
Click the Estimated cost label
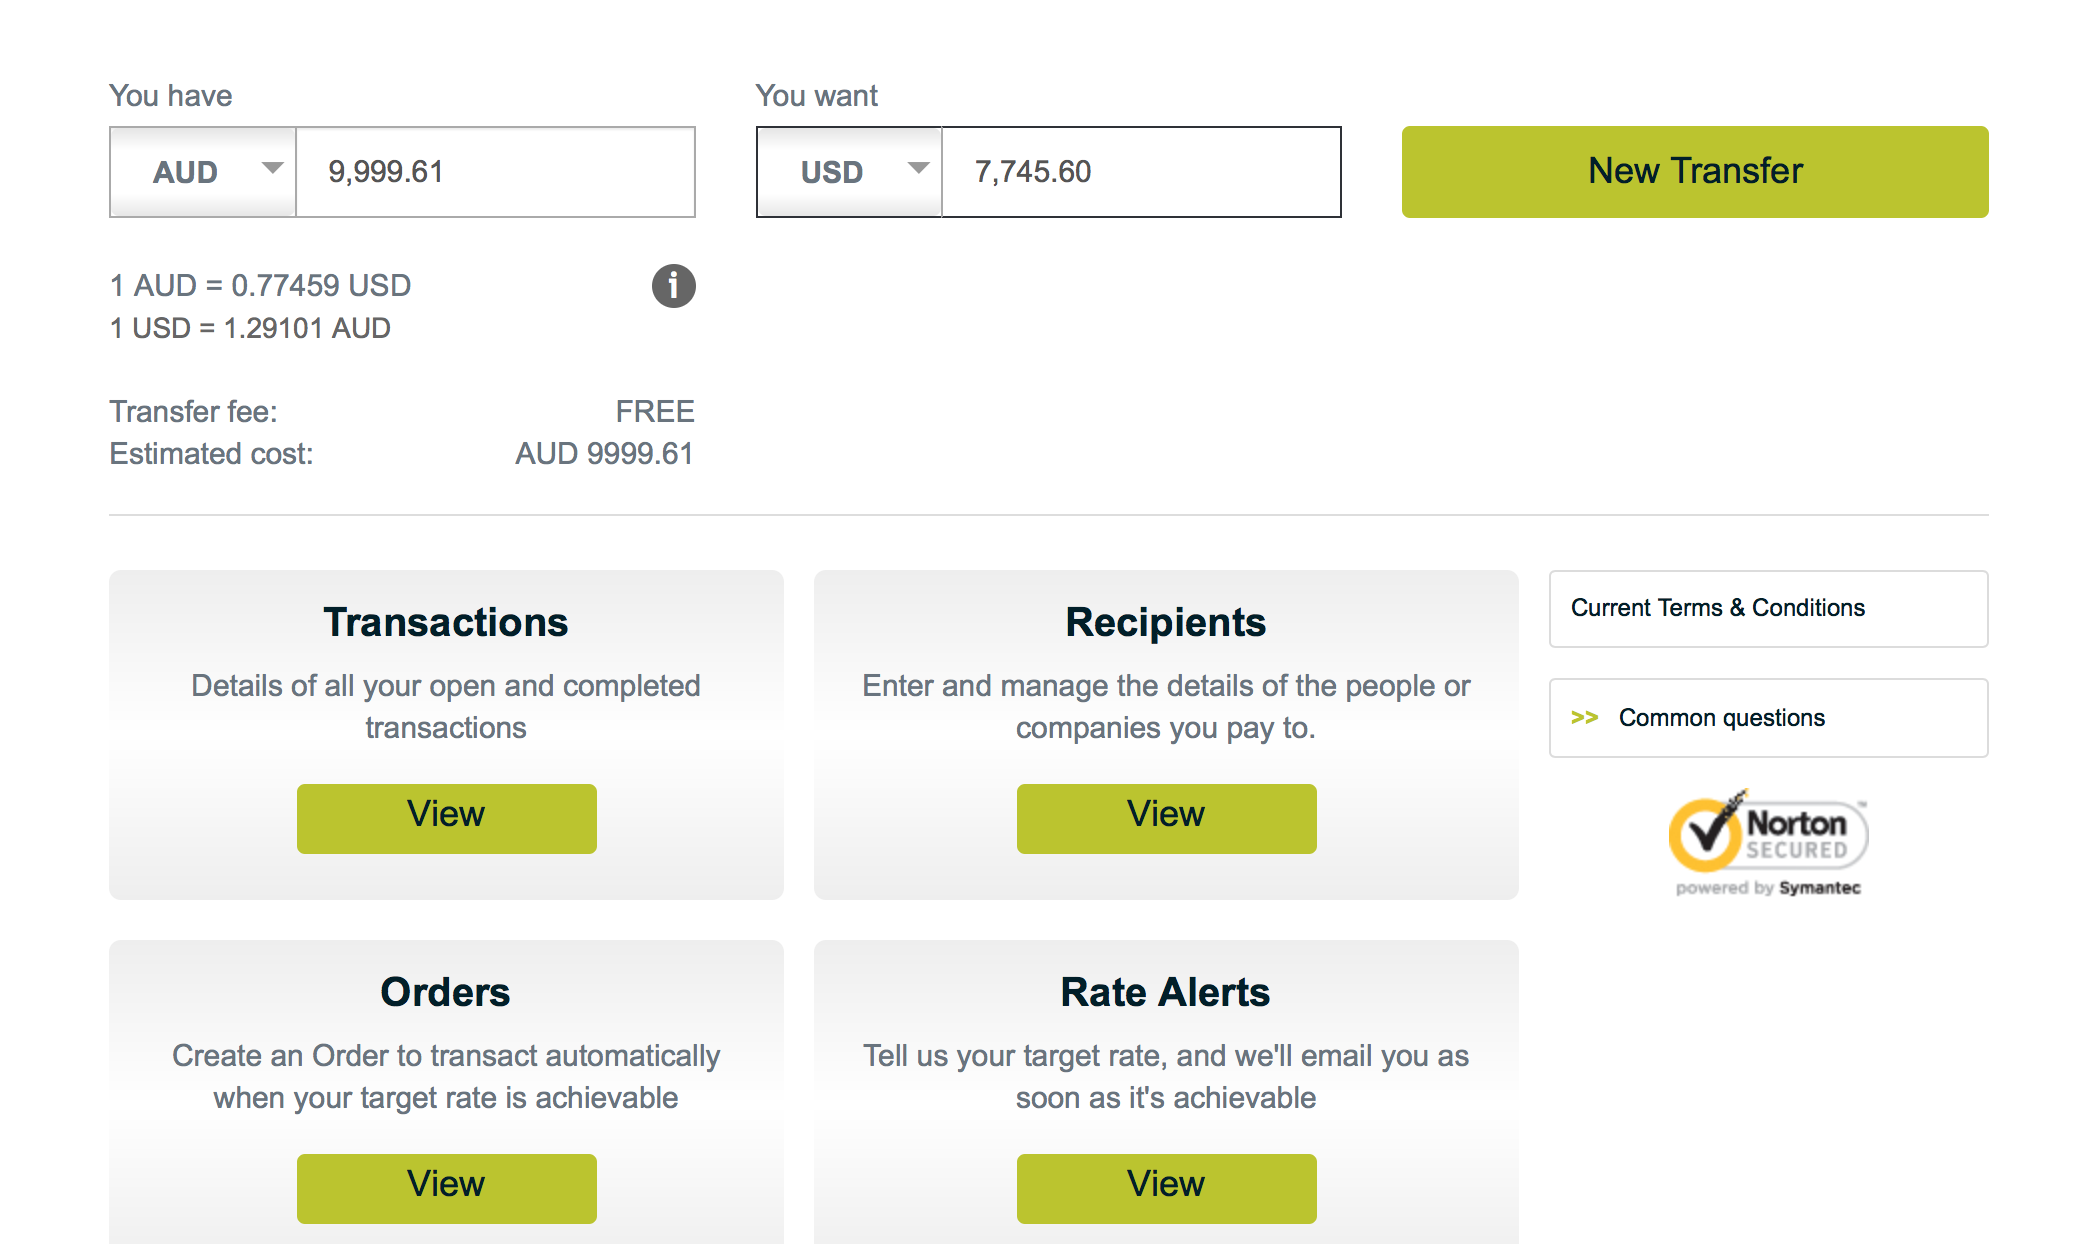click(211, 454)
